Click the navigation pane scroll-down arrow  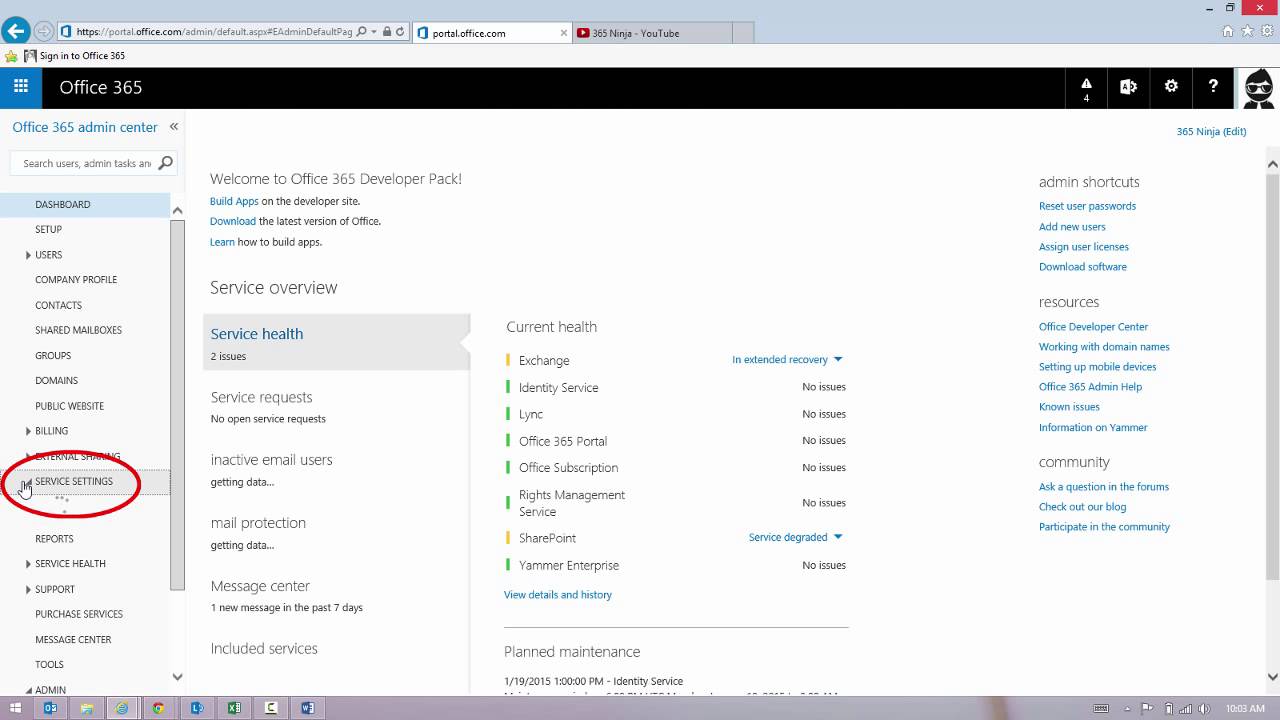pos(177,677)
